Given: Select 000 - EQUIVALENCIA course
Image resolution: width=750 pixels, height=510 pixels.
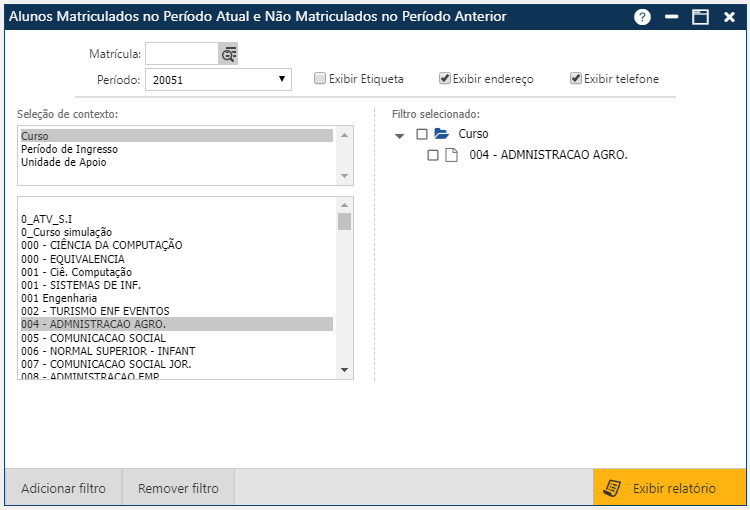Looking at the screenshot, I should click(176, 259).
